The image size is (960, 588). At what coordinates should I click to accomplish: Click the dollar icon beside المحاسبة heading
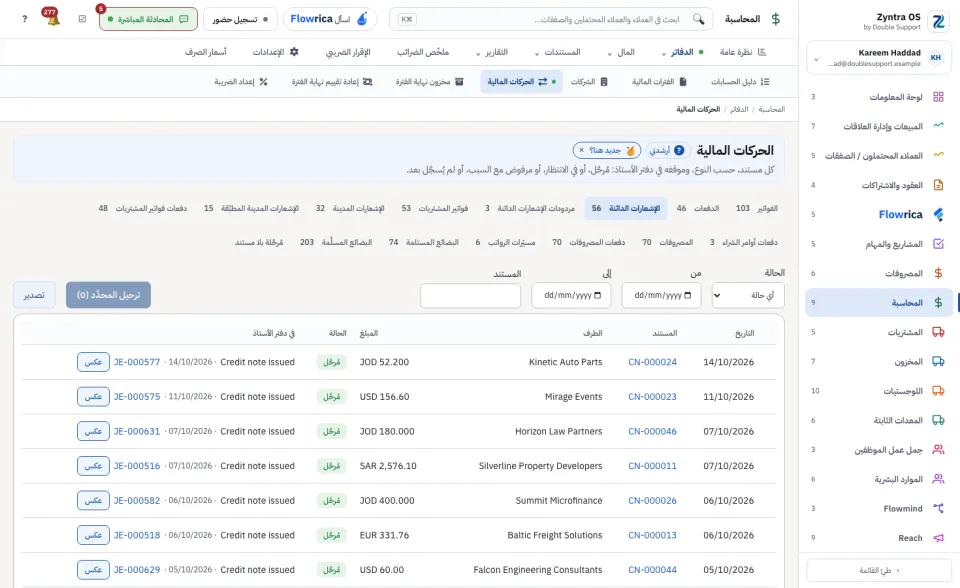tap(775, 19)
